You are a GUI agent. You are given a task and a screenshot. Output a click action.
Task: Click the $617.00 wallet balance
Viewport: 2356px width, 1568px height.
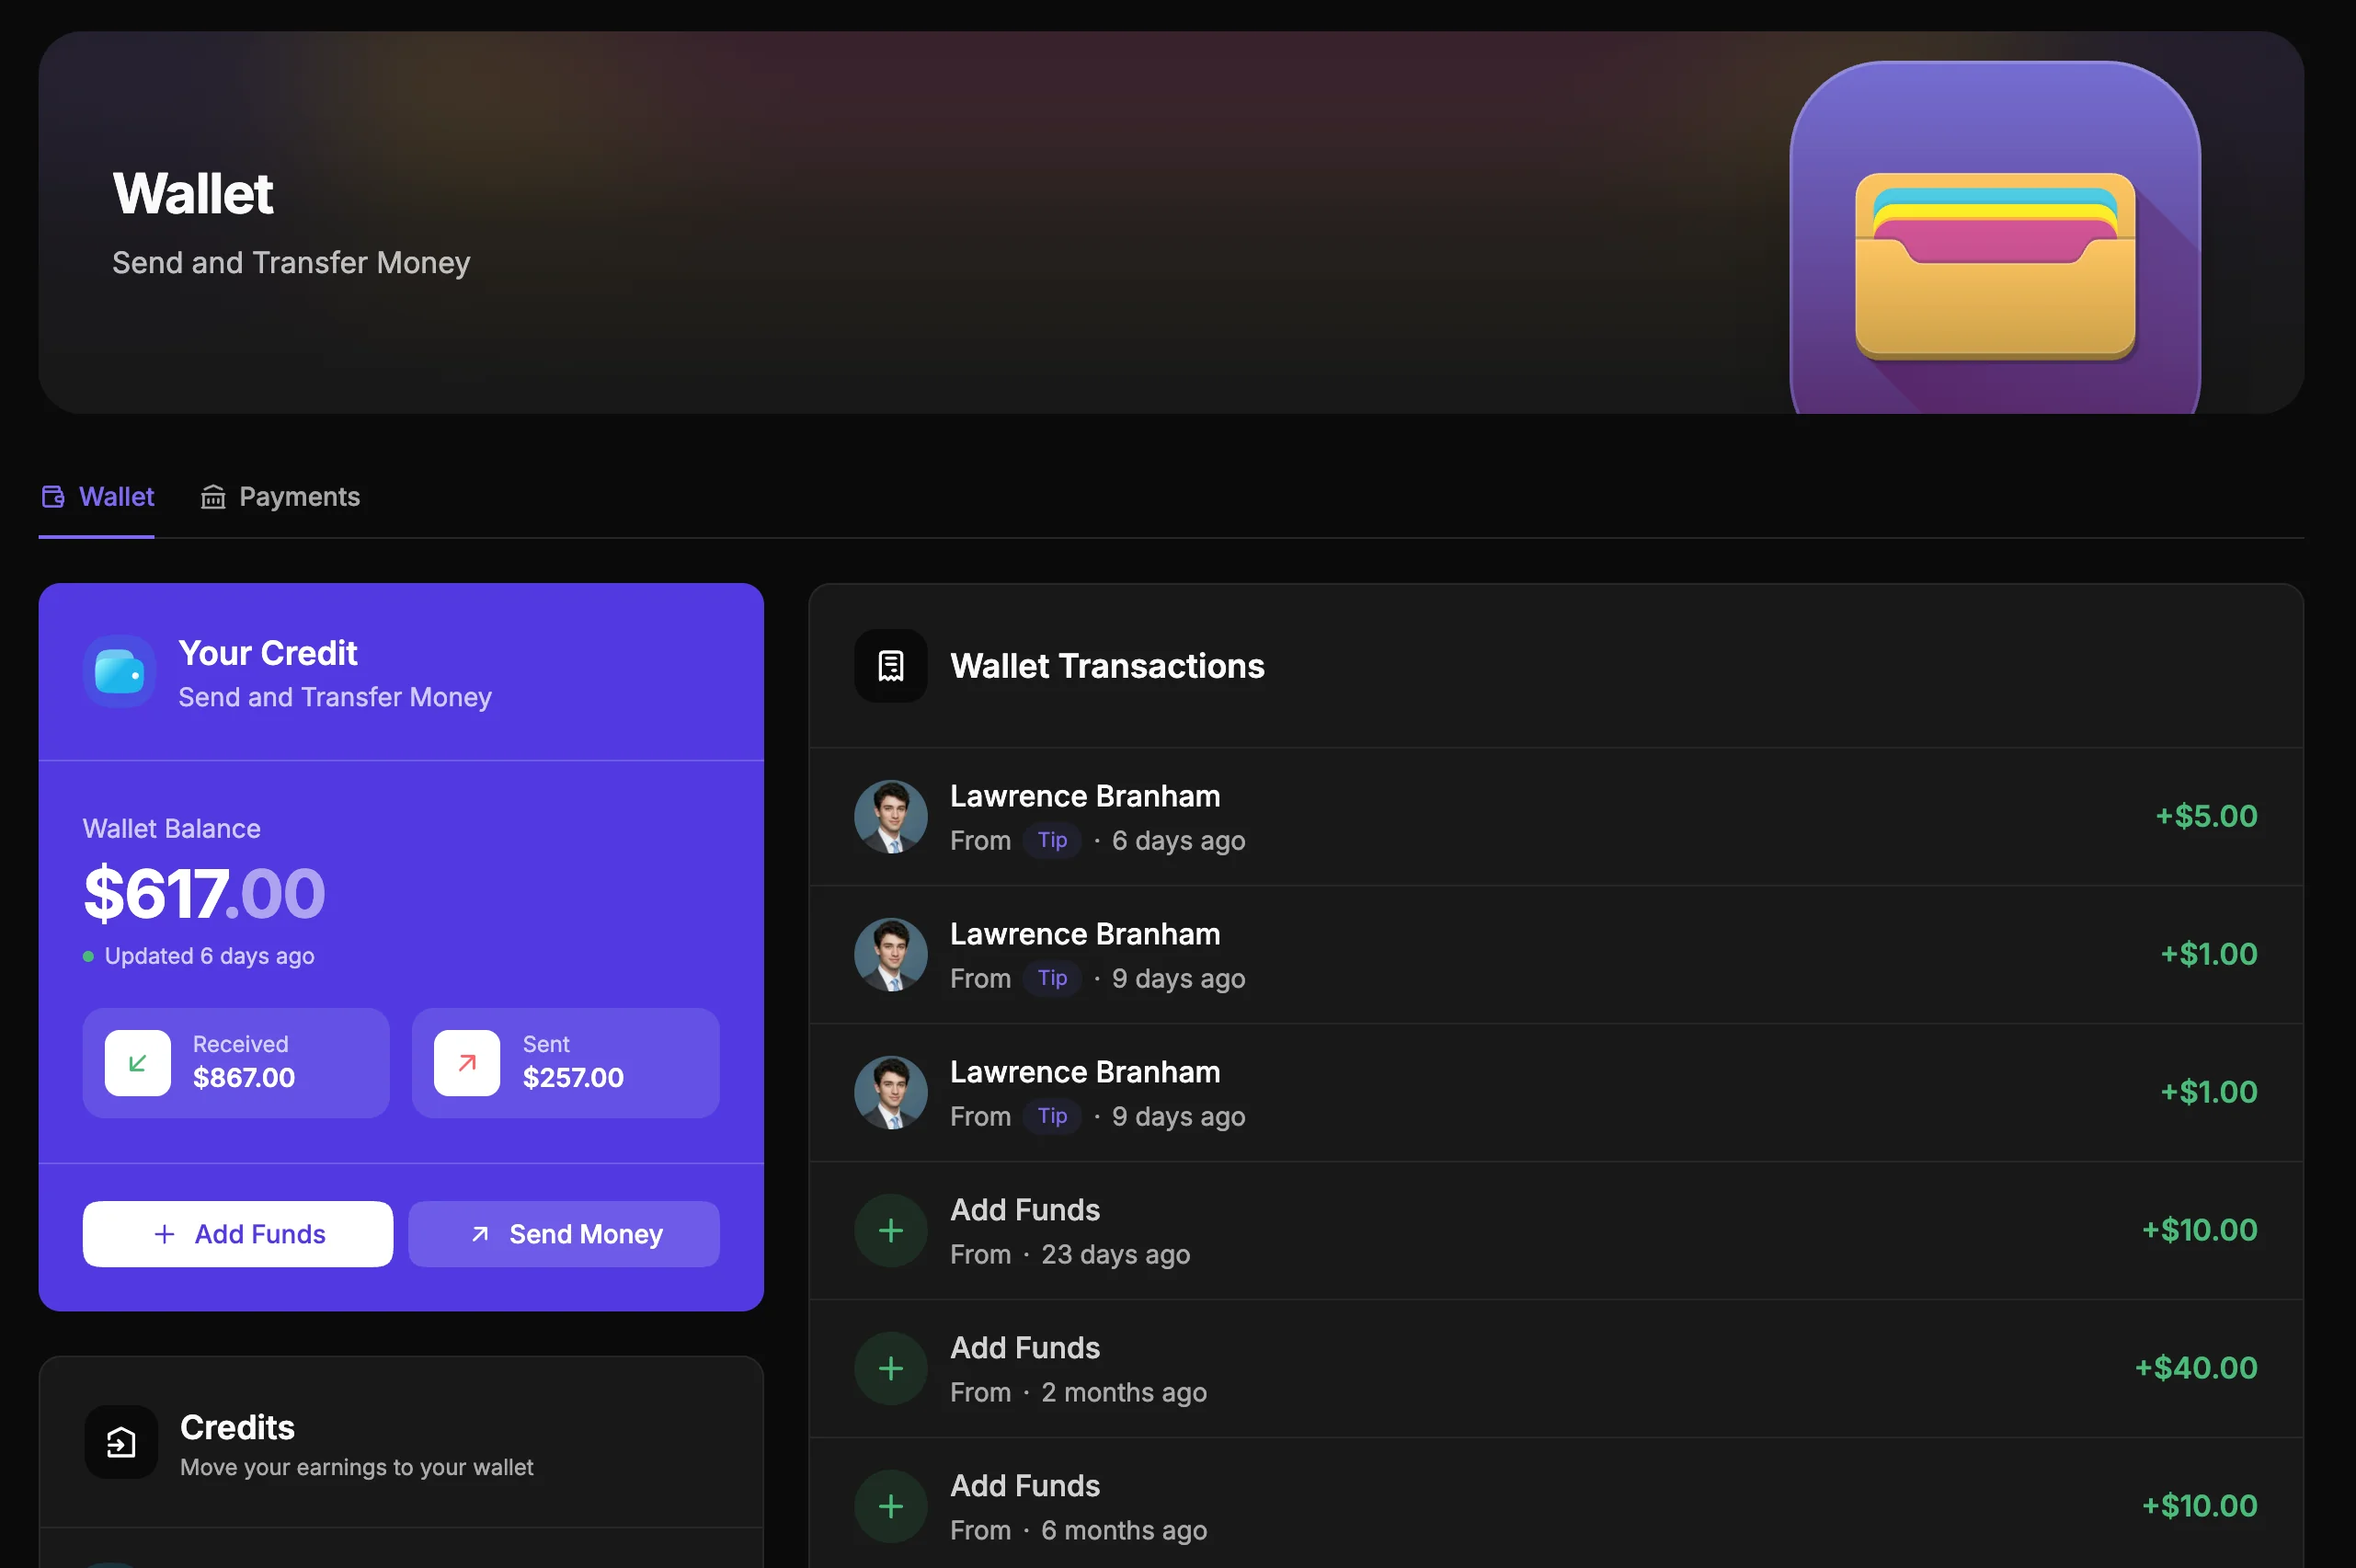[x=204, y=894]
